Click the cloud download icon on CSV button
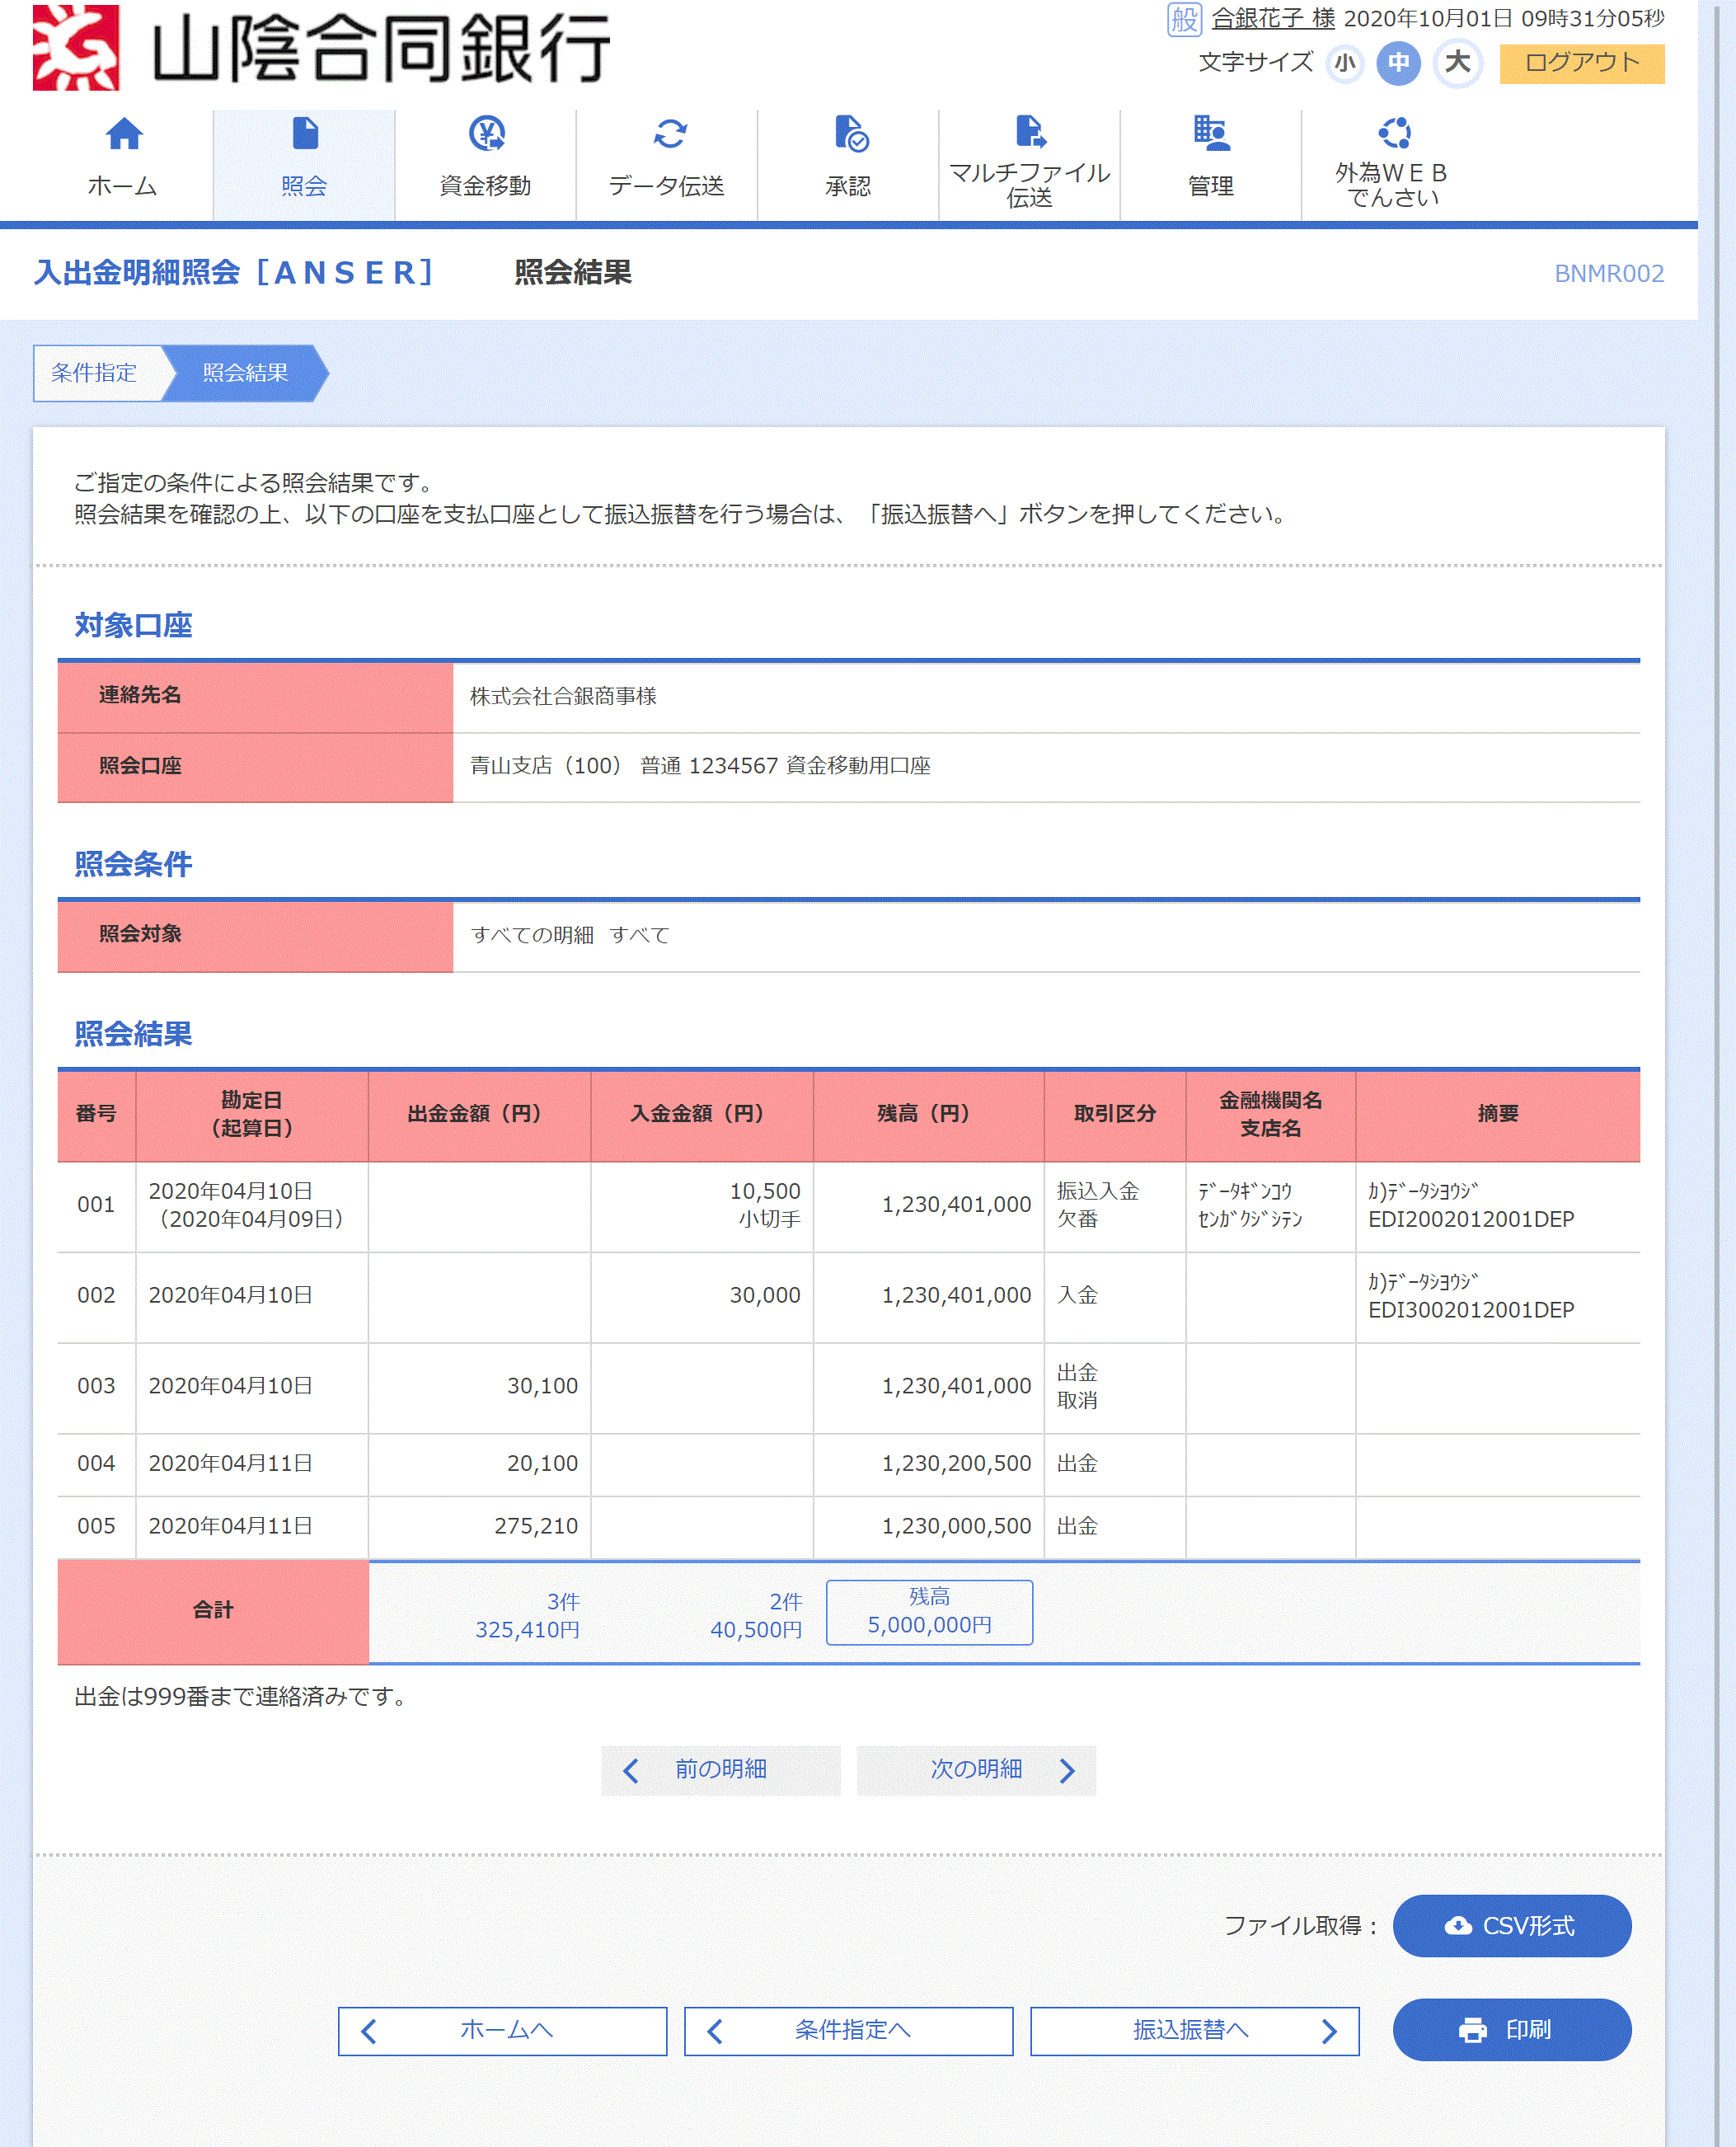Viewport: 1736px width, 2147px height. [1457, 1925]
